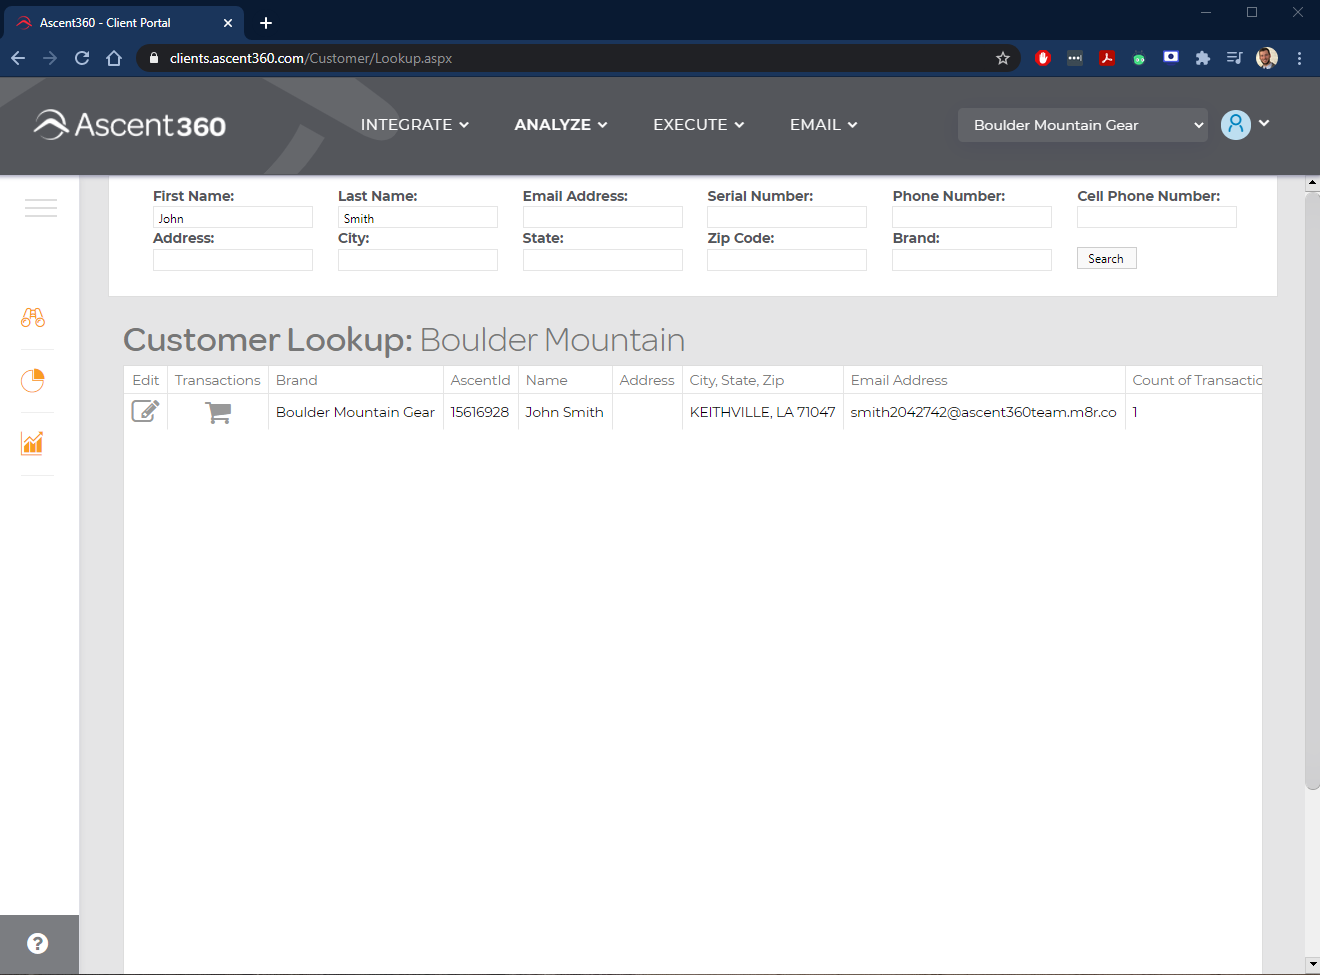Select the smith2042742 email address cell

pyautogui.click(x=983, y=412)
